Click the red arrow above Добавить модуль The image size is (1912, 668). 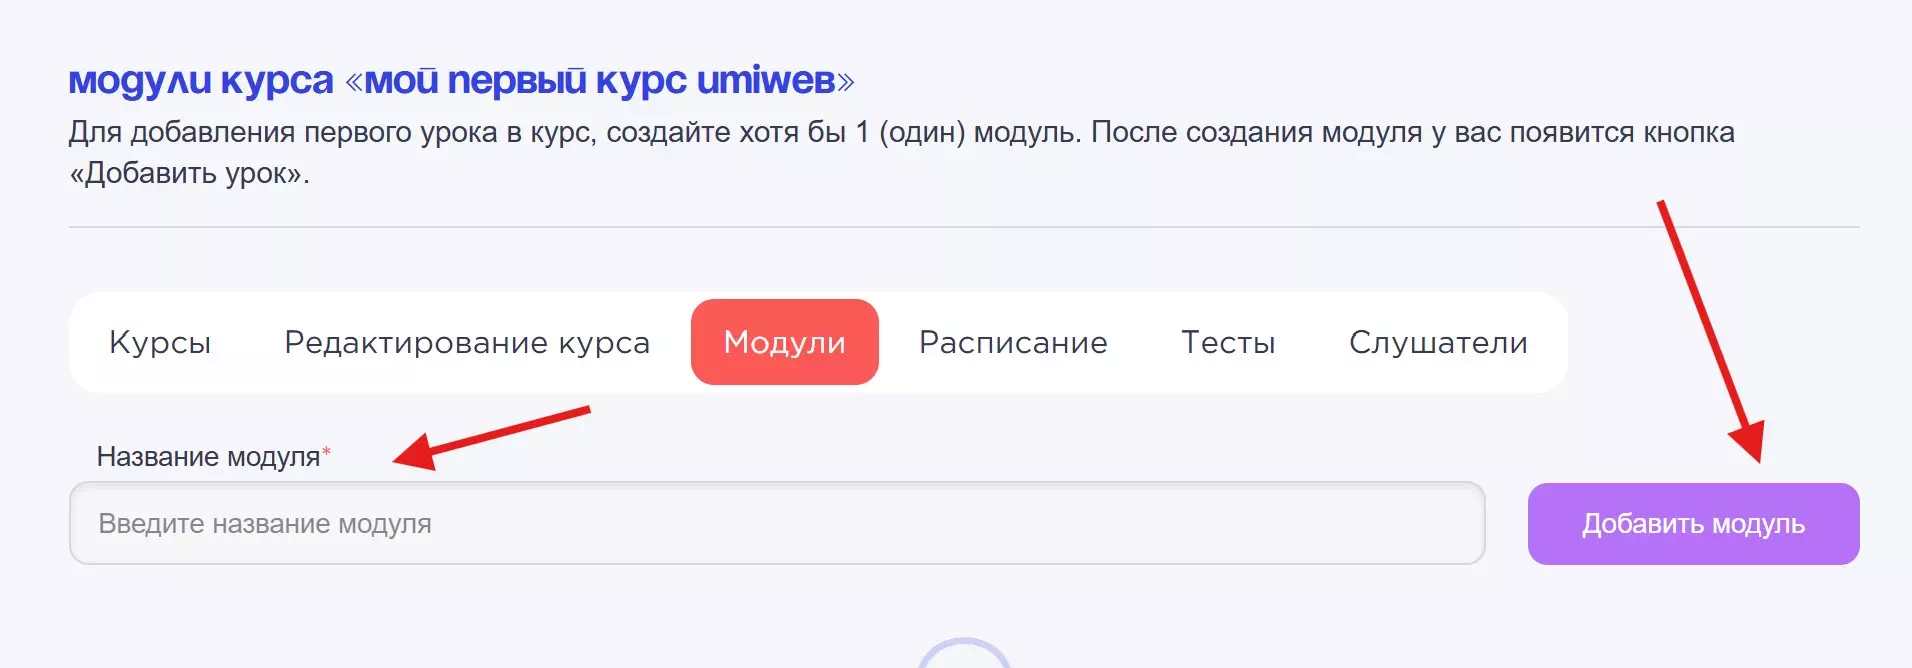(x=1710, y=330)
